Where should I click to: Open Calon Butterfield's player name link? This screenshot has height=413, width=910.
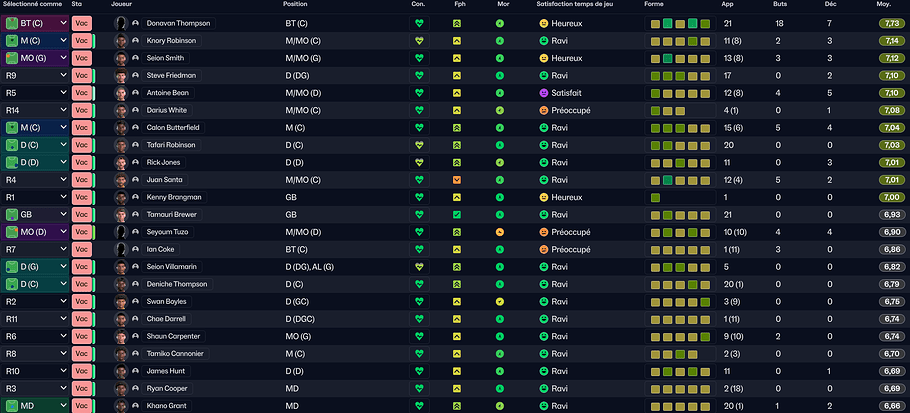pyautogui.click(x=173, y=128)
